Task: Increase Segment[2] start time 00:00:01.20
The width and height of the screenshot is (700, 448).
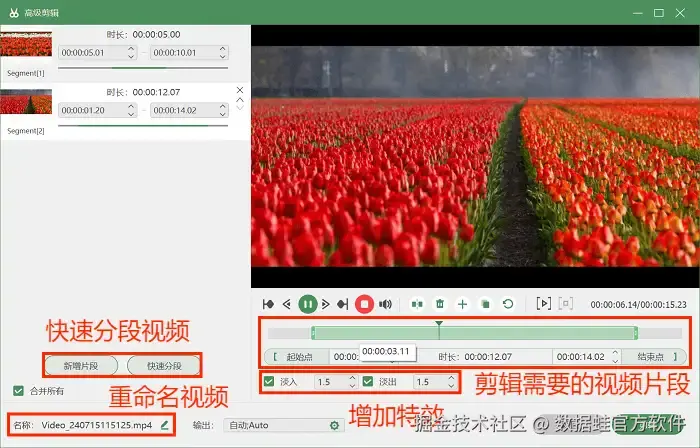Action: (x=131, y=106)
